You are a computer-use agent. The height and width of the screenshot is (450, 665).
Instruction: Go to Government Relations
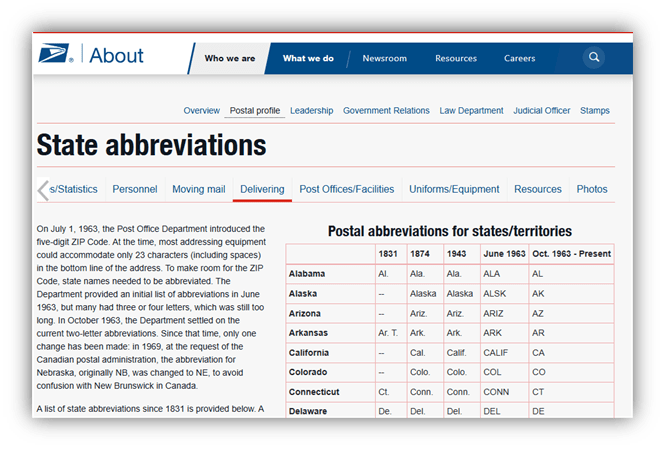[x=386, y=111]
